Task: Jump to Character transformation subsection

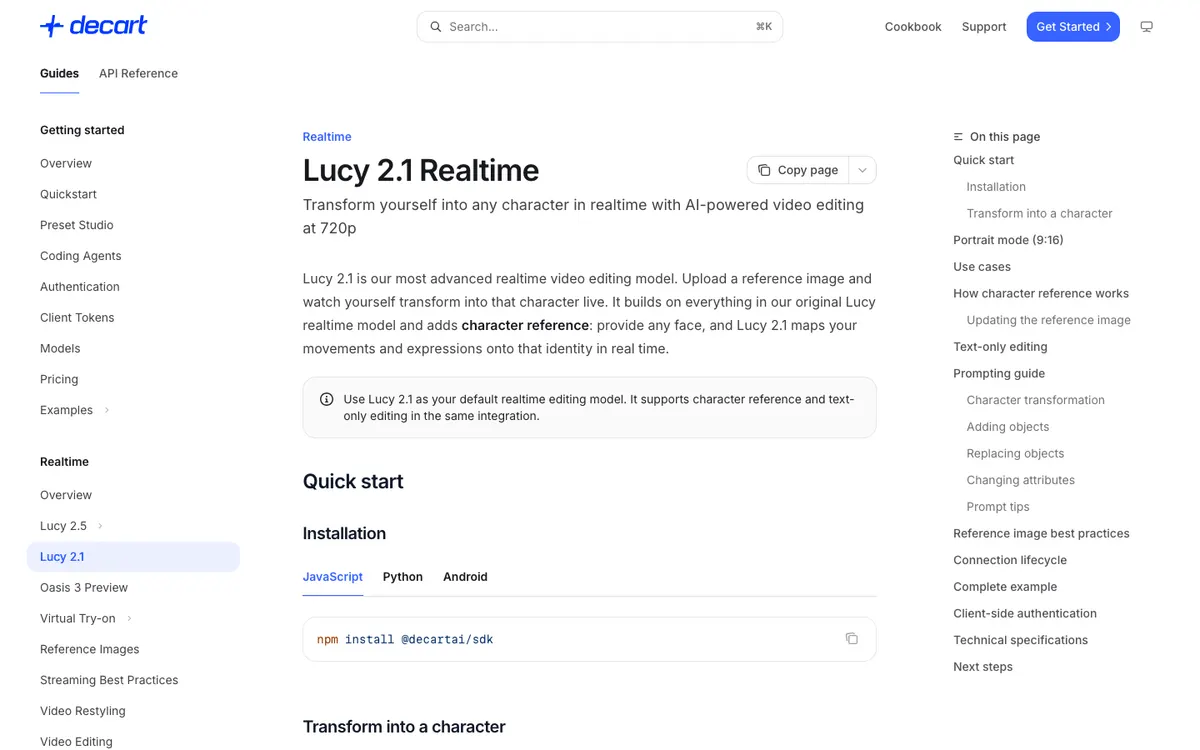Action: 1035,400
